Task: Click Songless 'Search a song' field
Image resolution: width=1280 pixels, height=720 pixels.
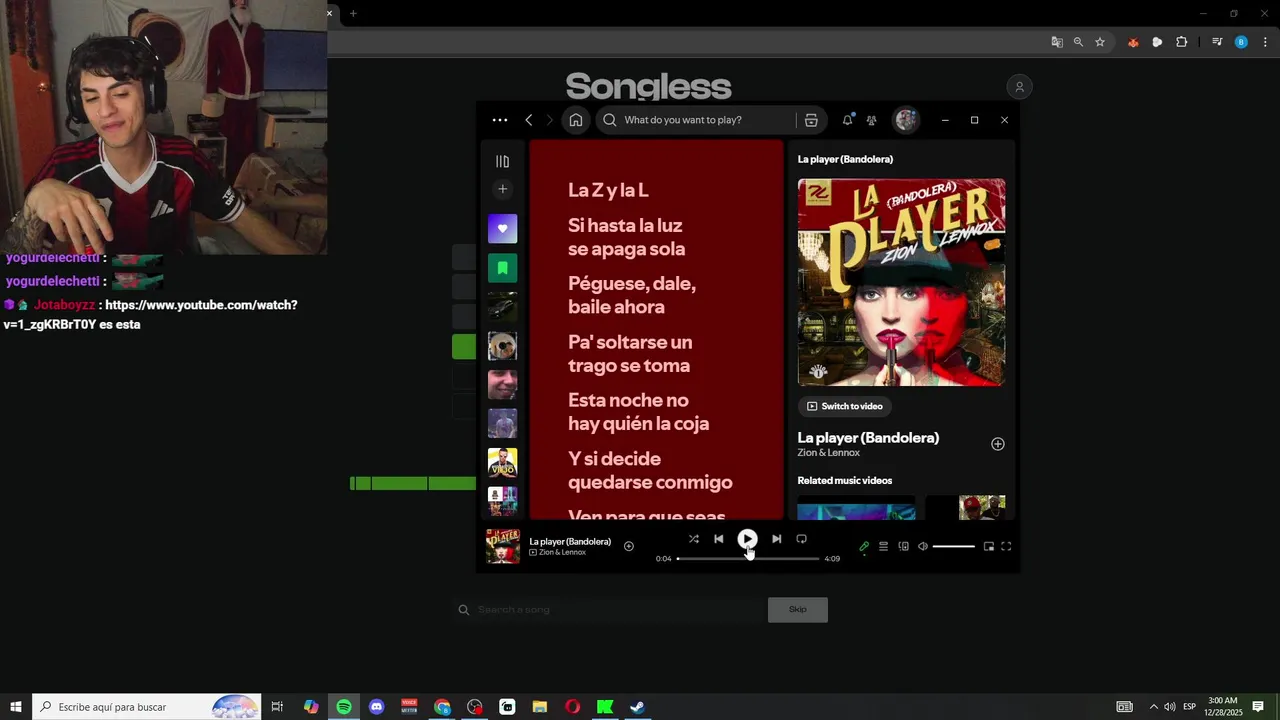Action: point(608,610)
